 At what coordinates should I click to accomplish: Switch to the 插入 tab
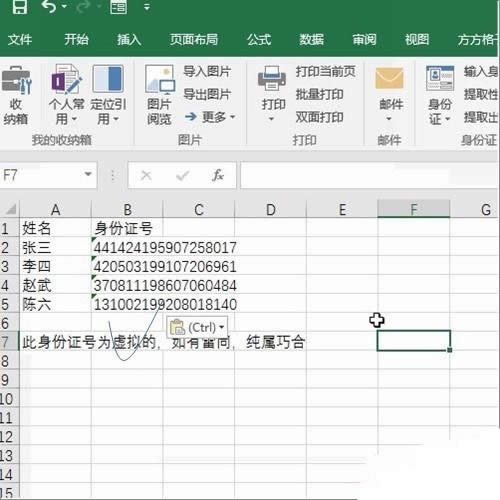coord(129,40)
